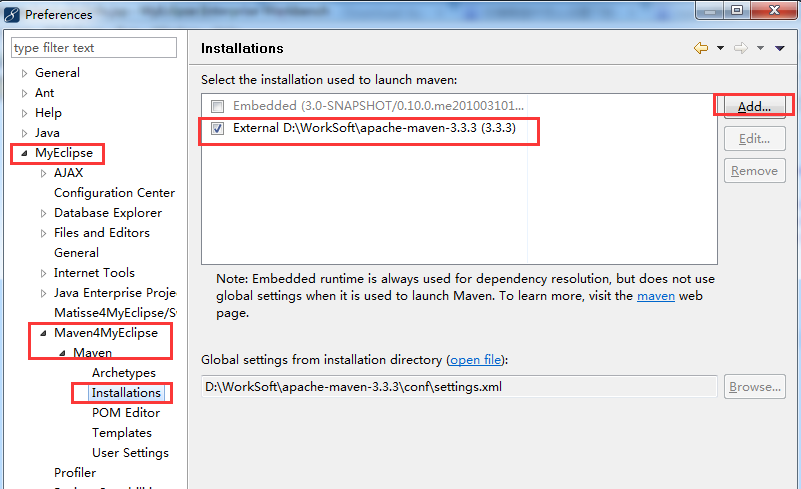Viewport: 801px width, 489px height.
Task: Expand the Internet Tools node arrow
Action: click(x=43, y=273)
